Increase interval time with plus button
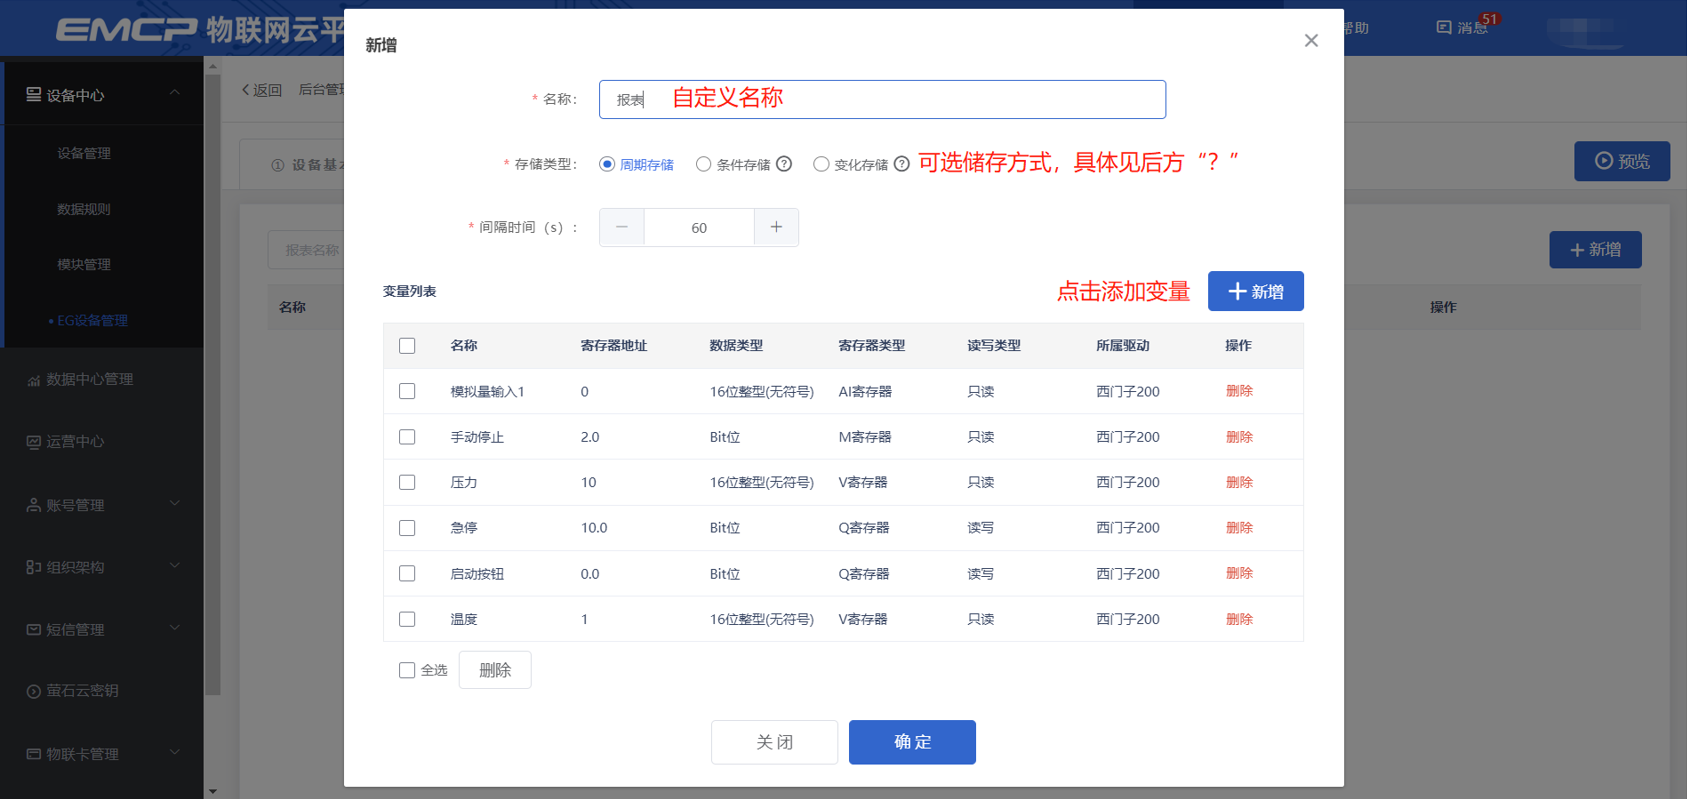1687x799 pixels. [776, 227]
